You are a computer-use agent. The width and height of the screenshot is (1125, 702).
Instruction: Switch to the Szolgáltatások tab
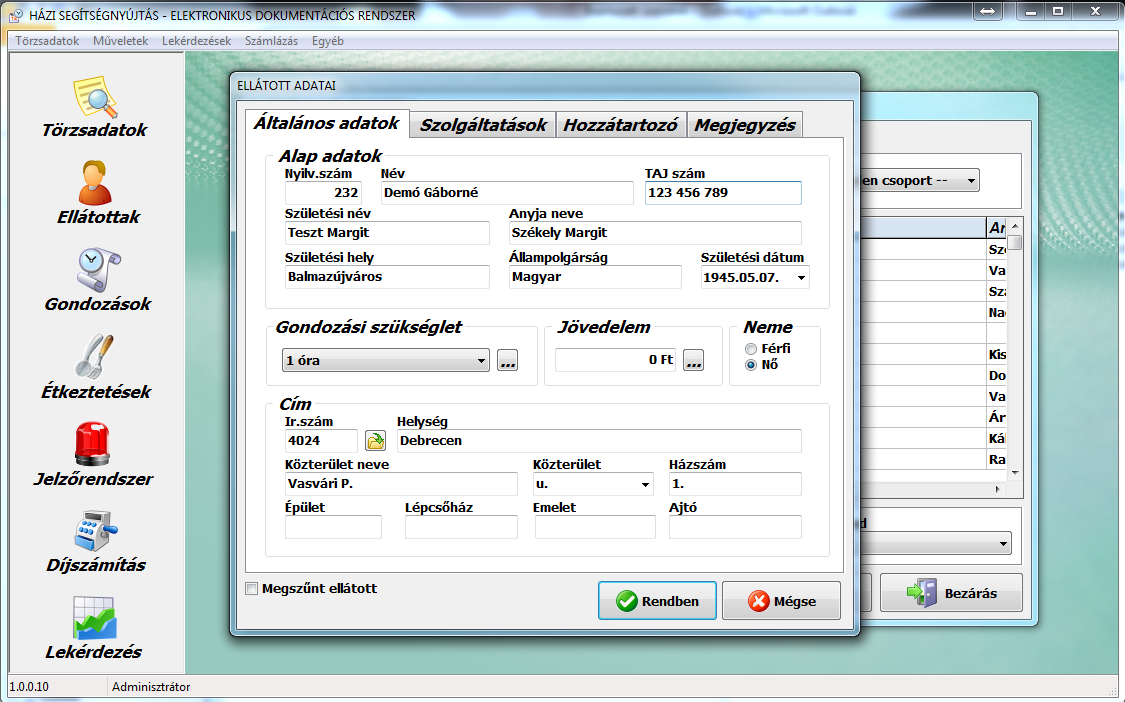coord(483,125)
